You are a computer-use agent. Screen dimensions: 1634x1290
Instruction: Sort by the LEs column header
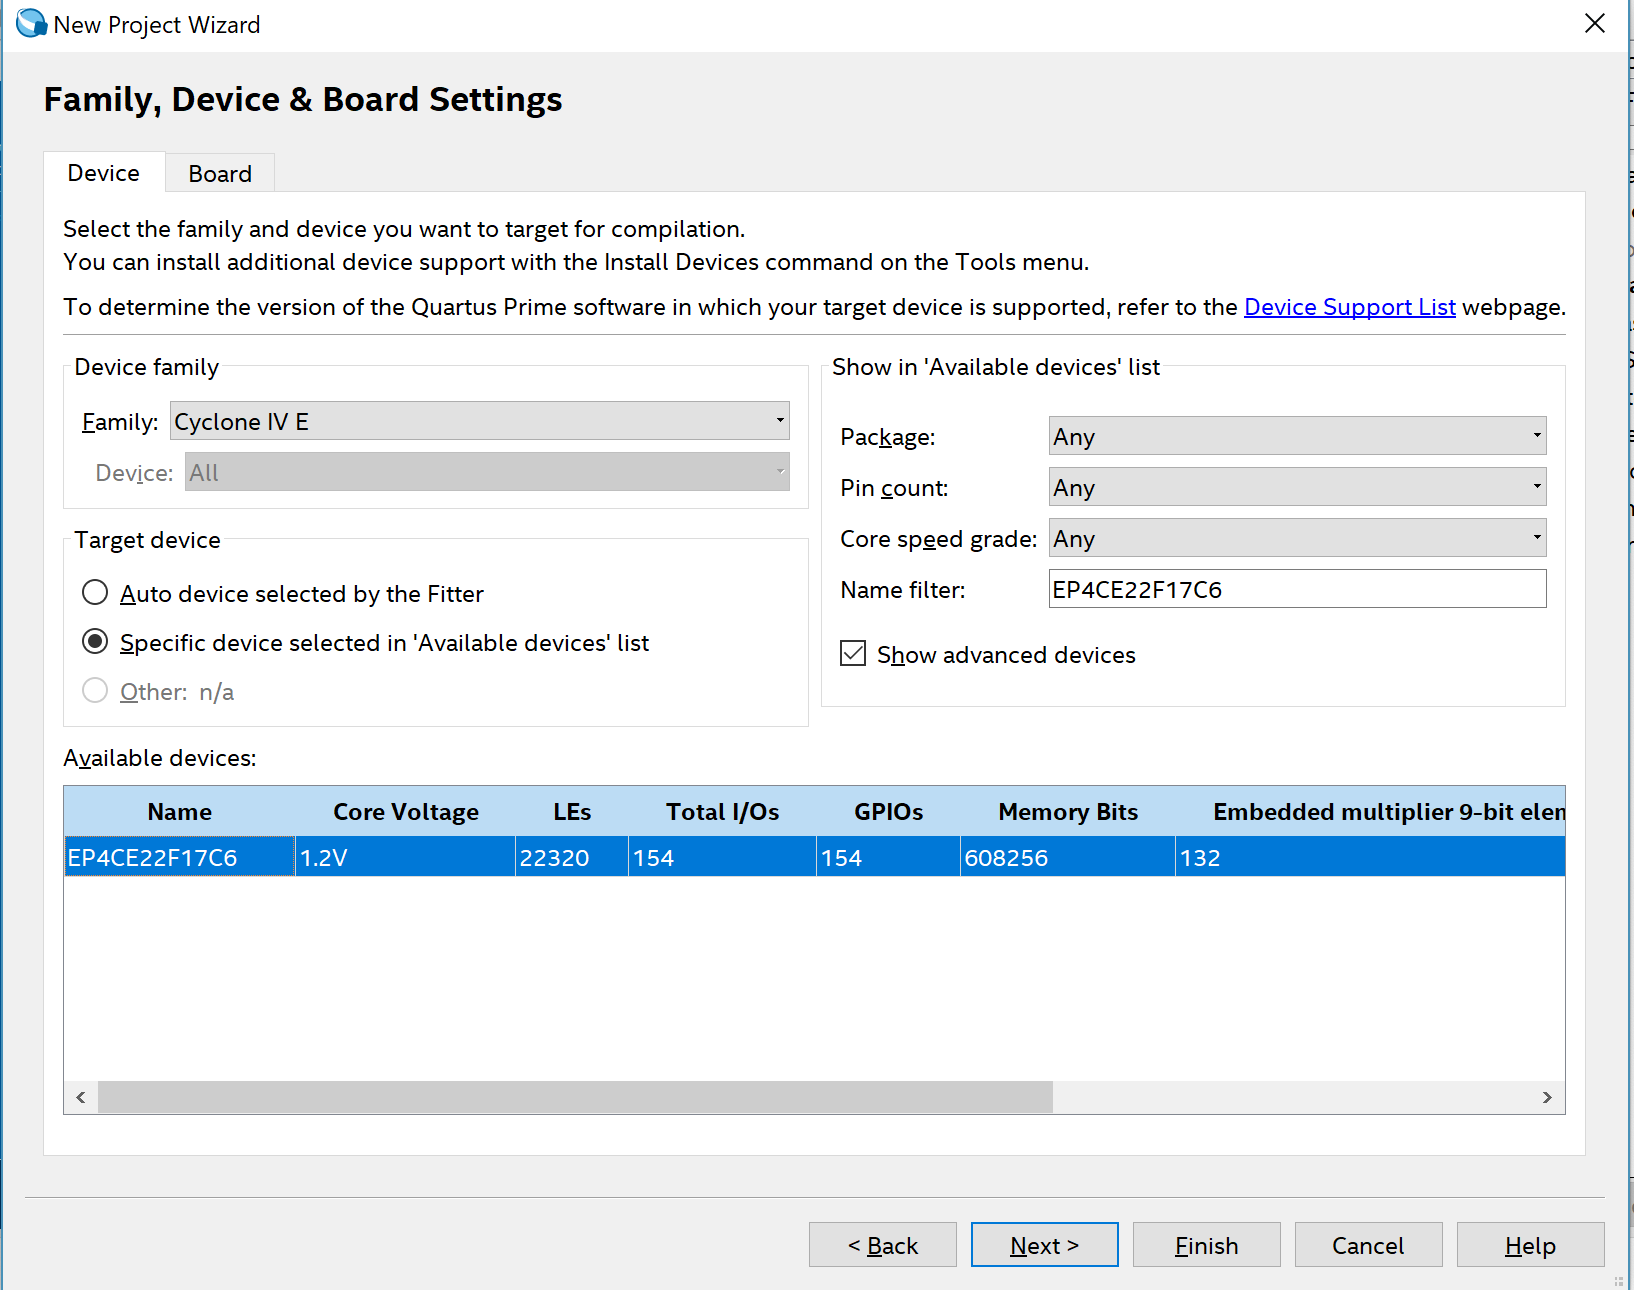click(x=572, y=811)
